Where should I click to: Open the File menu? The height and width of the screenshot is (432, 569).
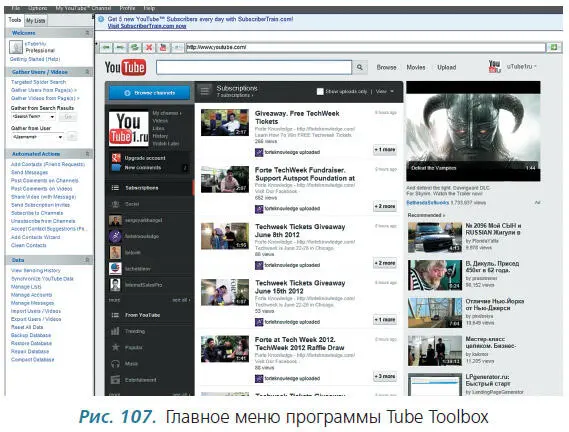16,8
